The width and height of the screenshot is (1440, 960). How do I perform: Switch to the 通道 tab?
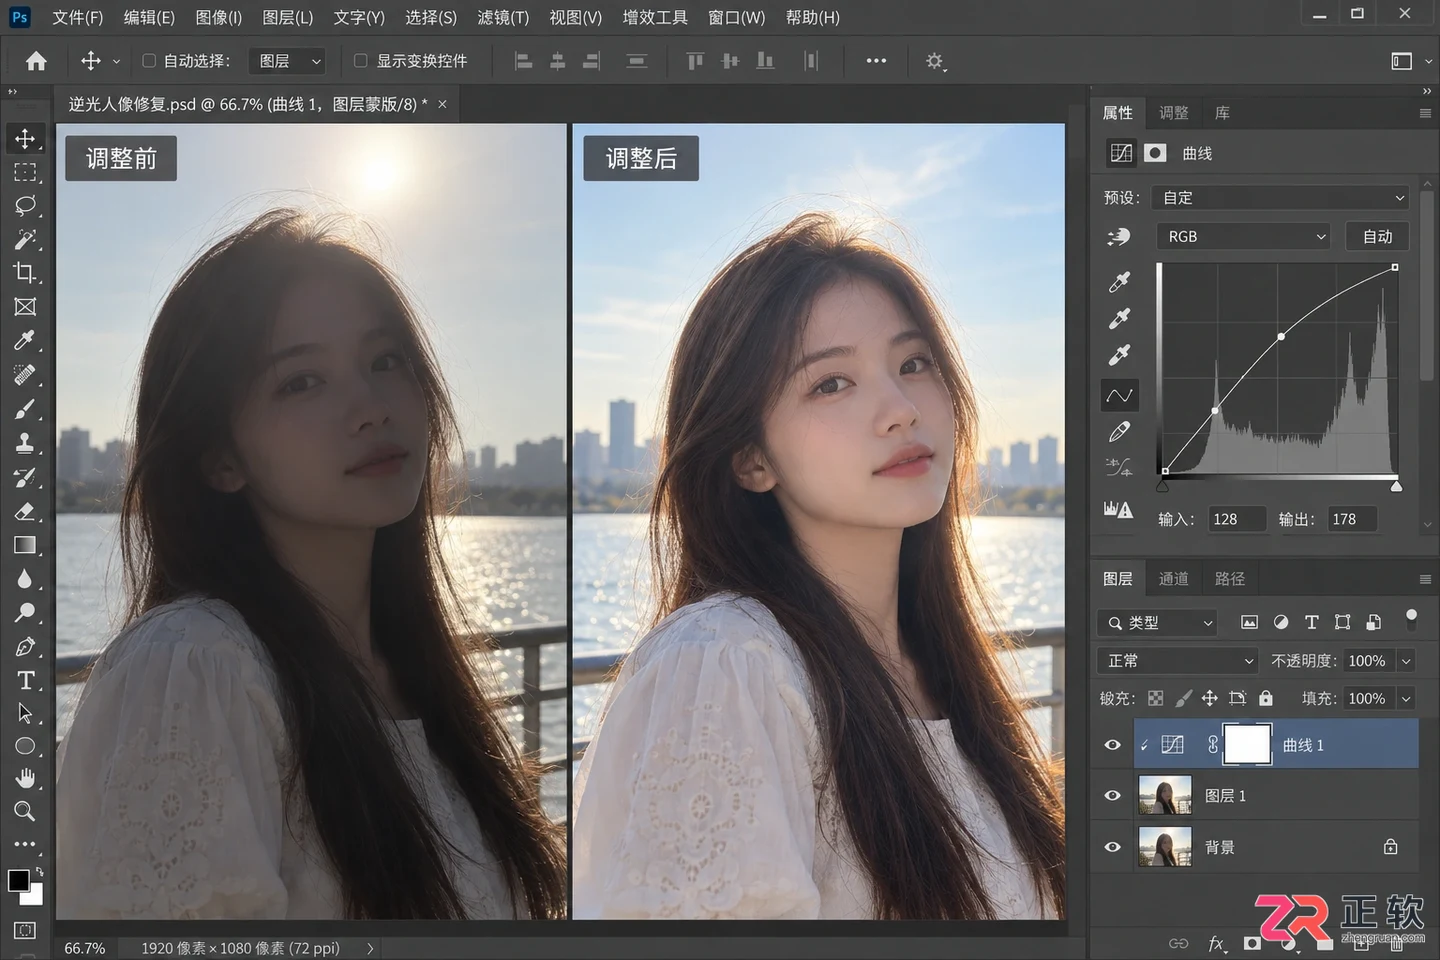point(1173,579)
